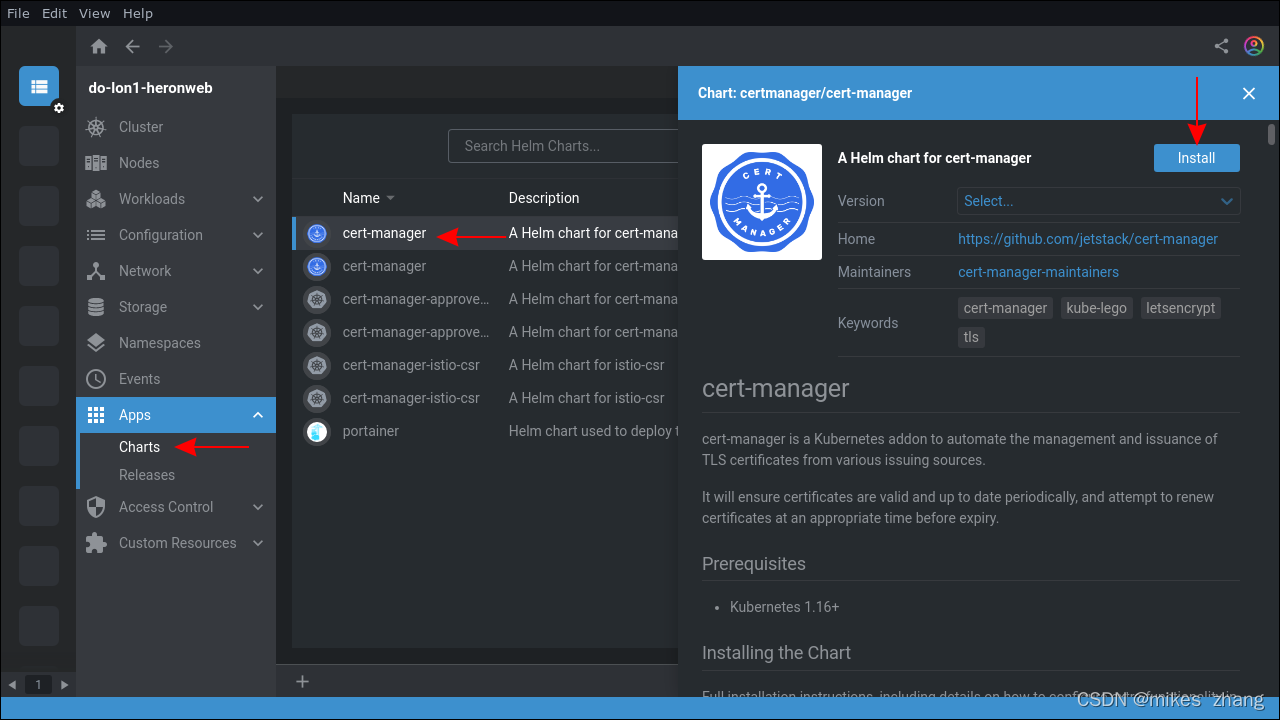Go to previous page arrow at bottom-left
The width and height of the screenshot is (1280, 720).
pyautogui.click(x=12, y=685)
